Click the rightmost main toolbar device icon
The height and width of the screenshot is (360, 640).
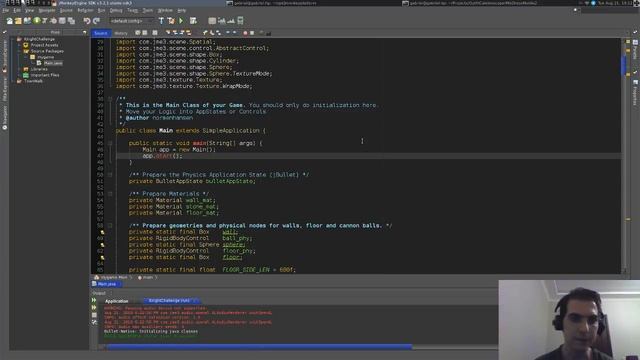point(240,21)
